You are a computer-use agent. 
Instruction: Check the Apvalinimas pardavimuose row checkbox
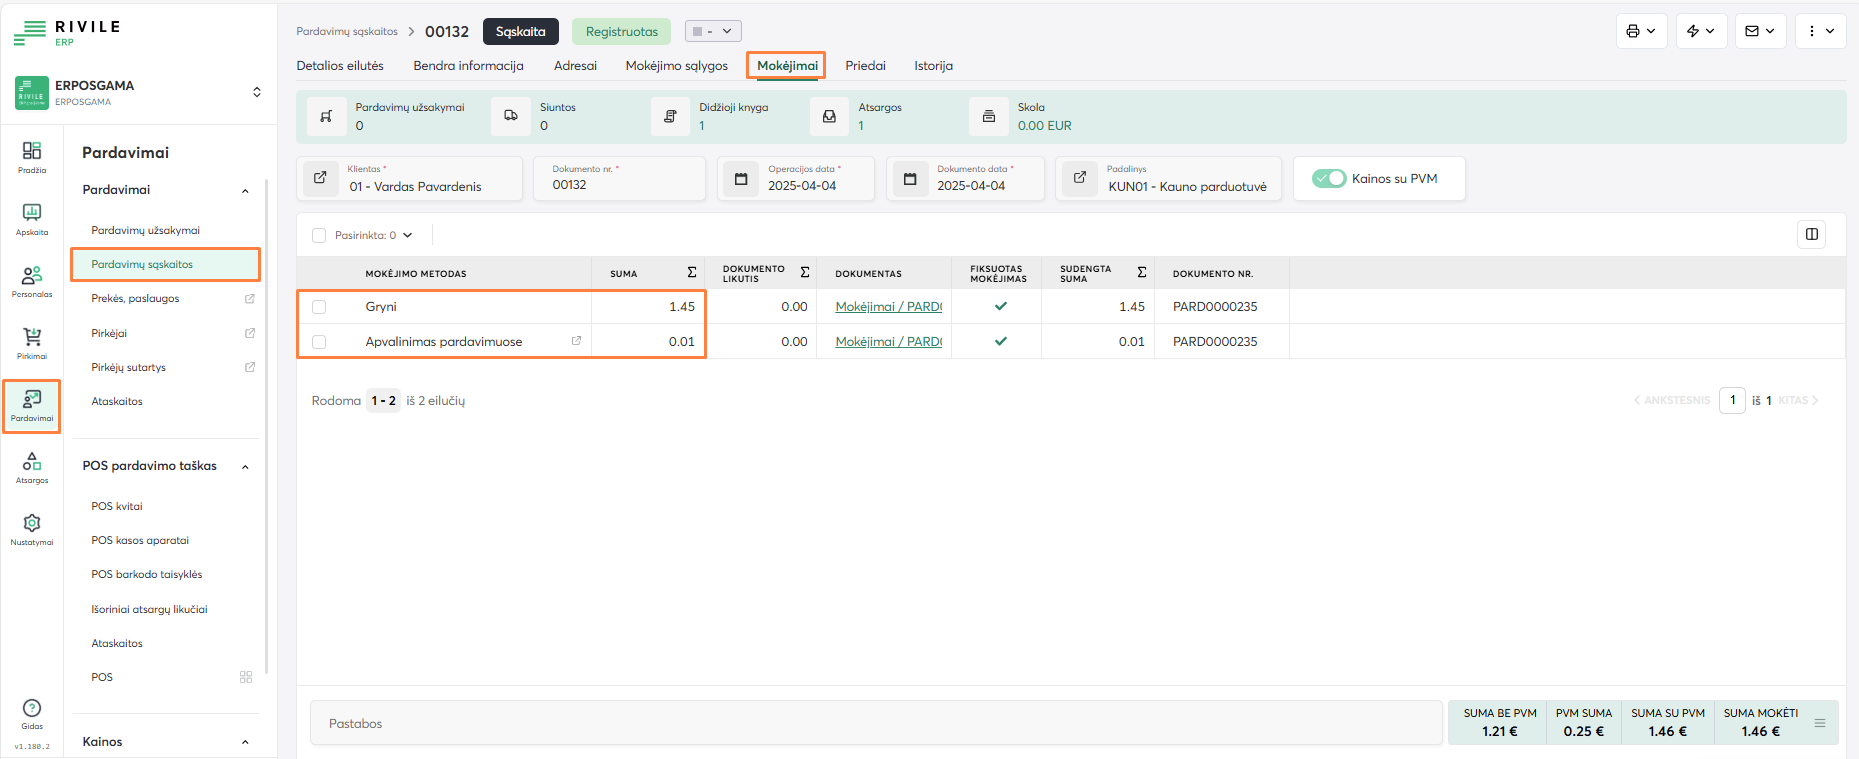(x=319, y=342)
